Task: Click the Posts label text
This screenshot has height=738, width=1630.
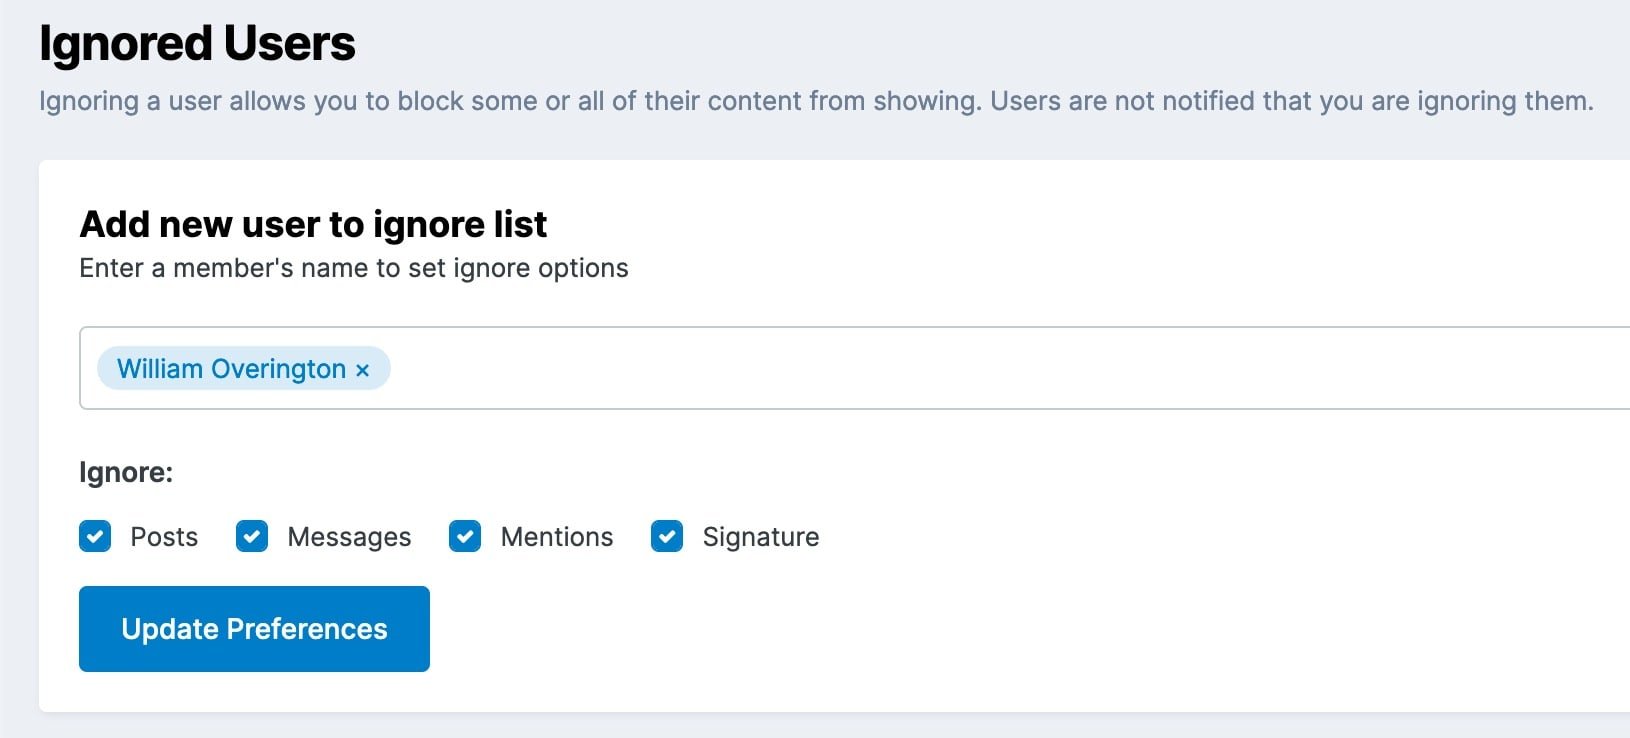Action: pos(164,537)
